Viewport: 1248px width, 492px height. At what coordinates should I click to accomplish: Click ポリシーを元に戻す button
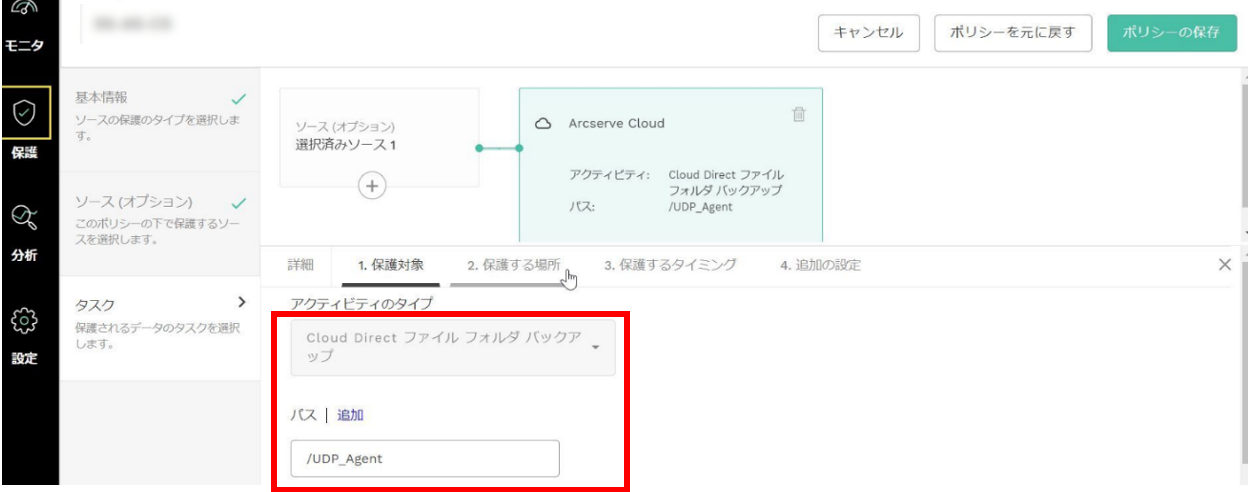[x=1013, y=32]
